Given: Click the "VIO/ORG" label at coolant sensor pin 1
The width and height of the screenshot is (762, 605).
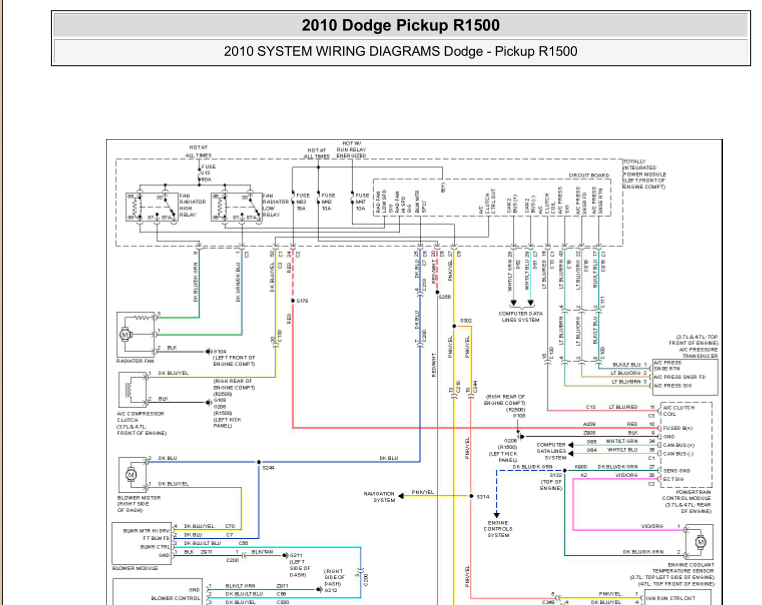Looking at the screenshot, I should point(652,526).
